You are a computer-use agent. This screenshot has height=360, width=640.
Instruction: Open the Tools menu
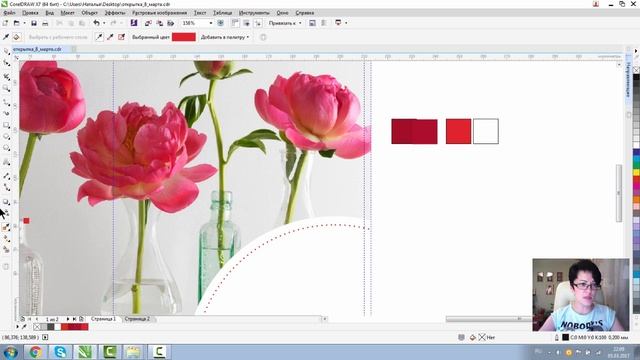click(x=254, y=13)
